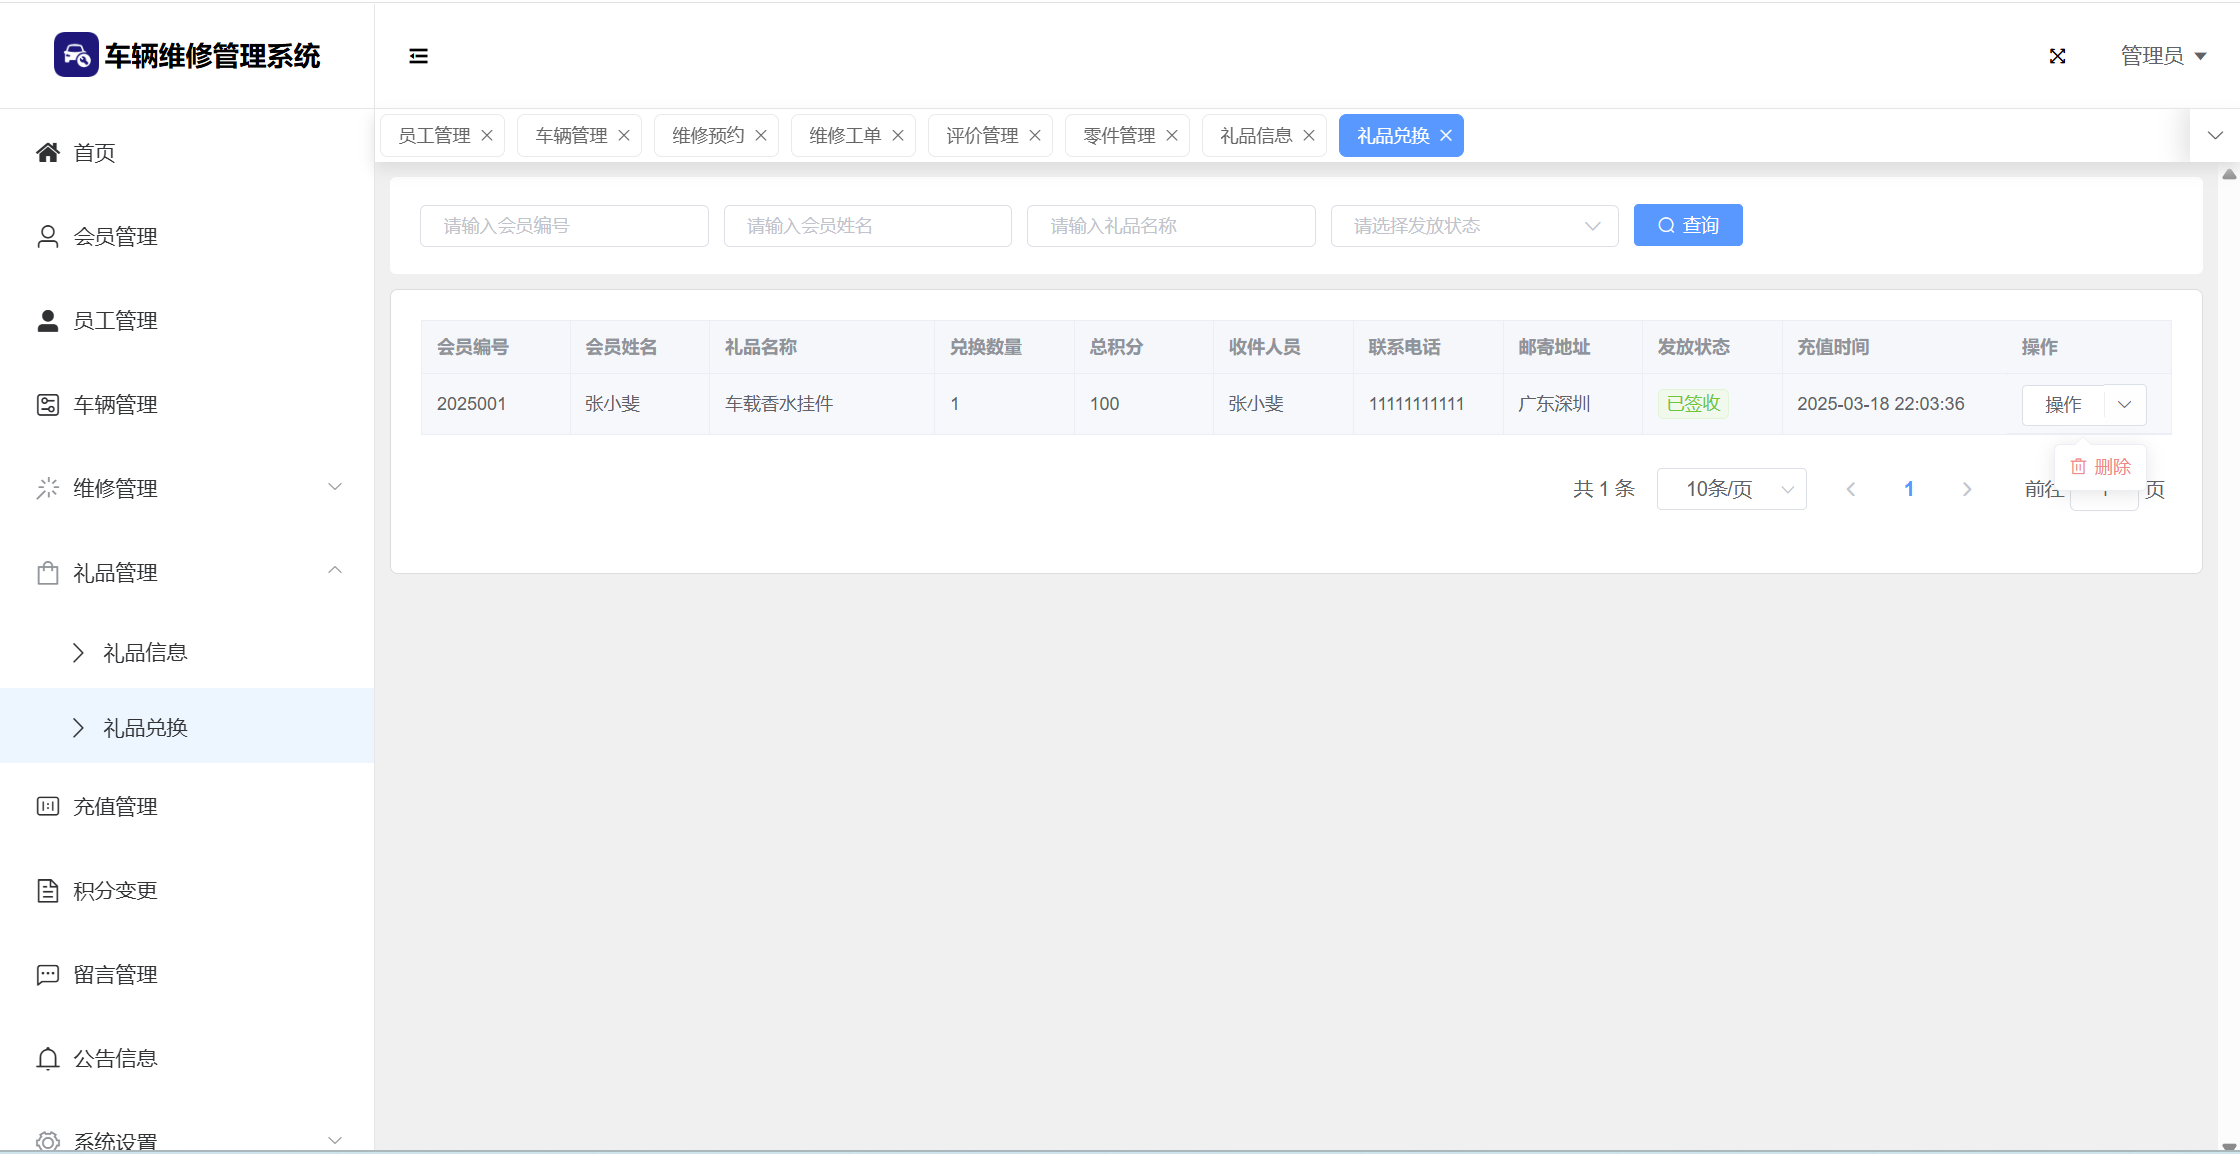Click the 留言管理 chat bubble icon
The height and width of the screenshot is (1154, 2240).
pyautogui.click(x=47, y=974)
